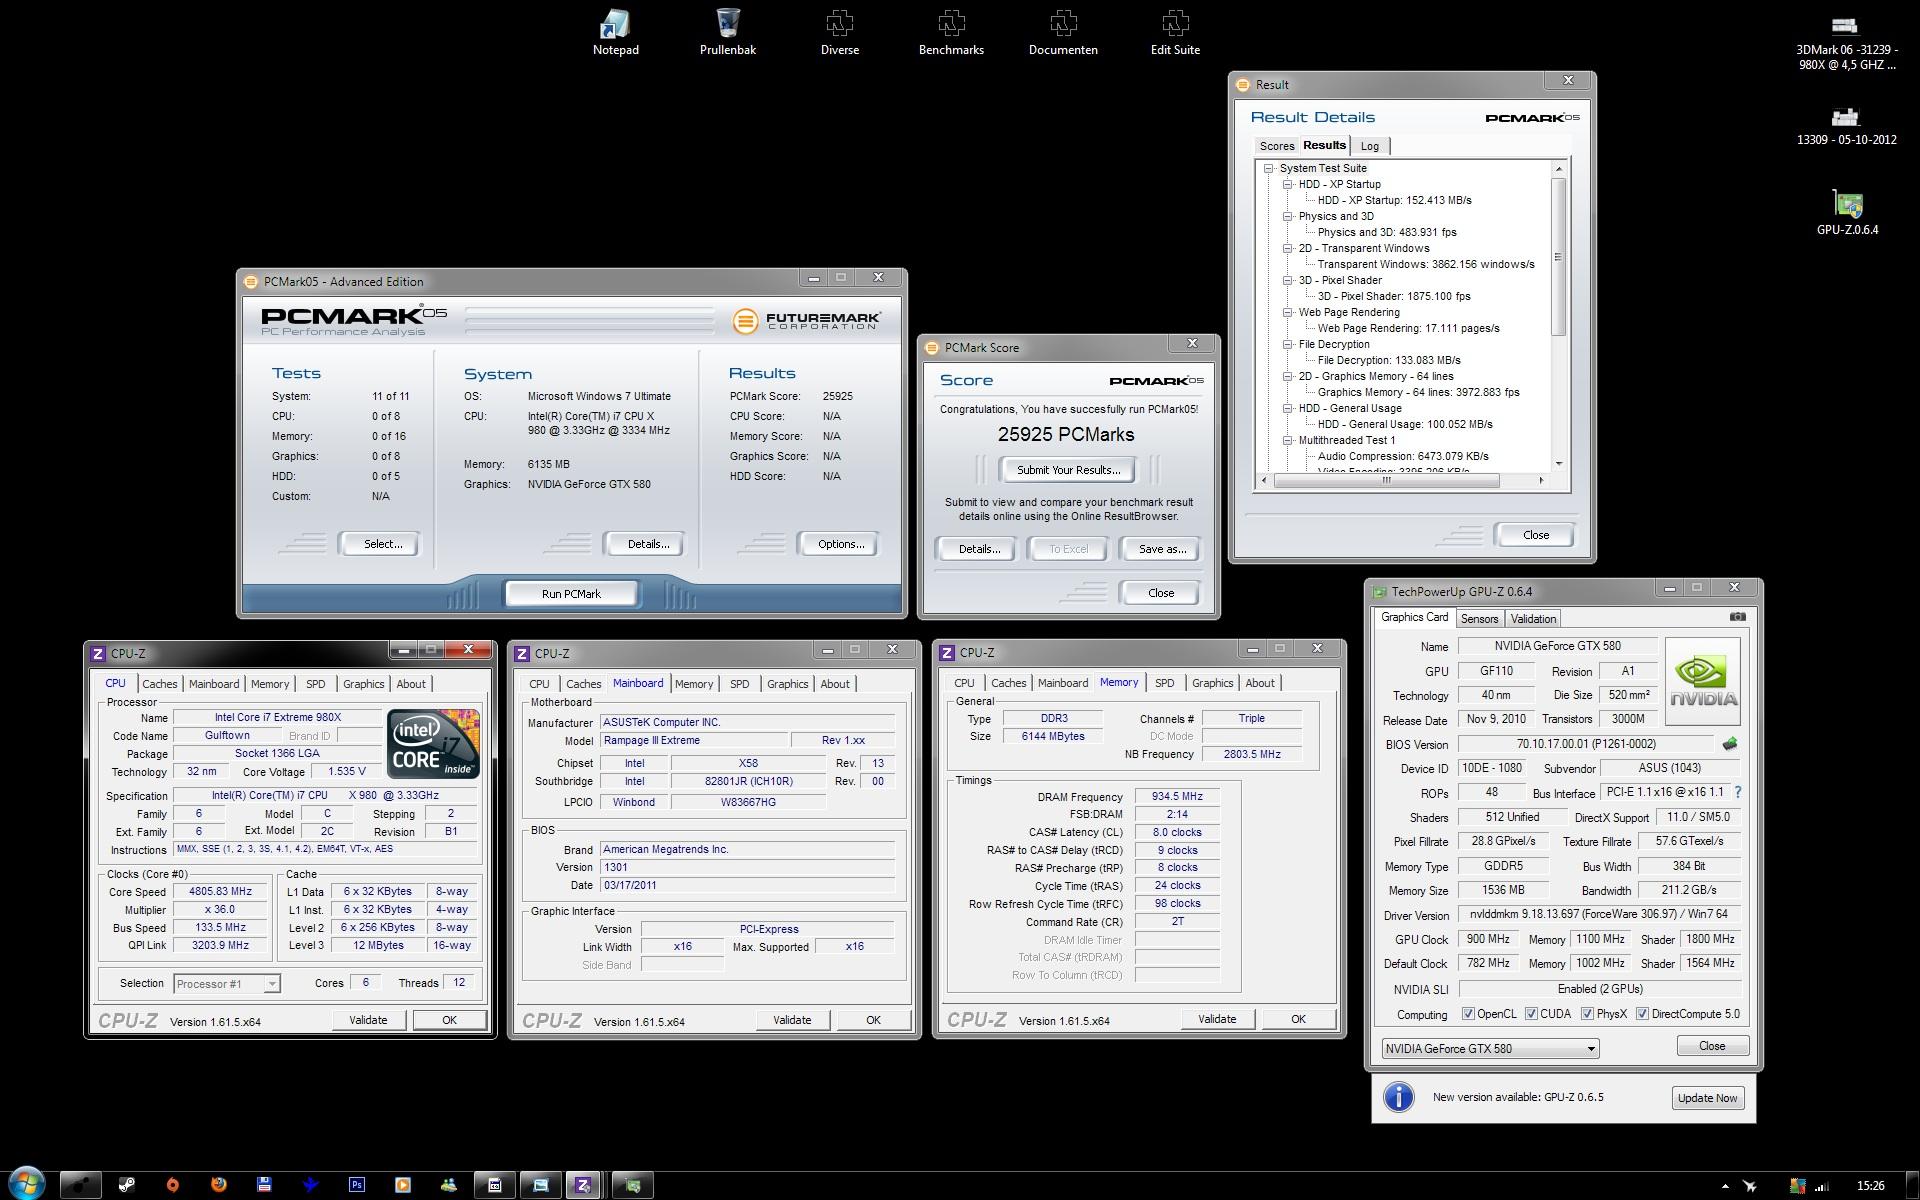This screenshot has width=1920, height=1200.
Task: Open the floppy disk taskbar icon
Action: 265,1185
